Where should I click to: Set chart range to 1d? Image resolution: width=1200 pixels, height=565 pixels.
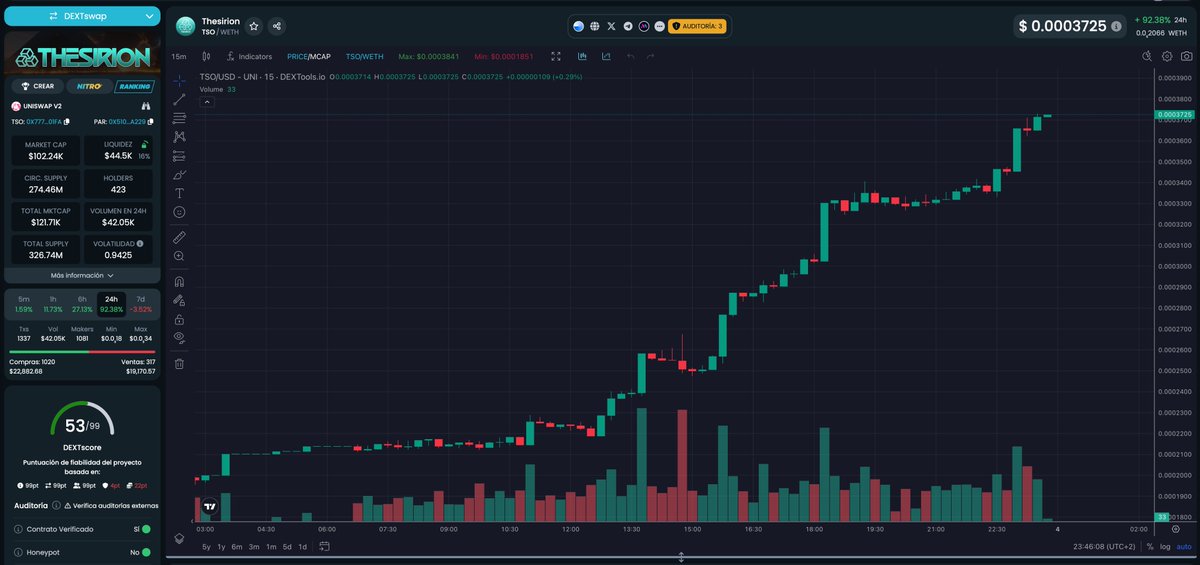pyautogui.click(x=303, y=547)
